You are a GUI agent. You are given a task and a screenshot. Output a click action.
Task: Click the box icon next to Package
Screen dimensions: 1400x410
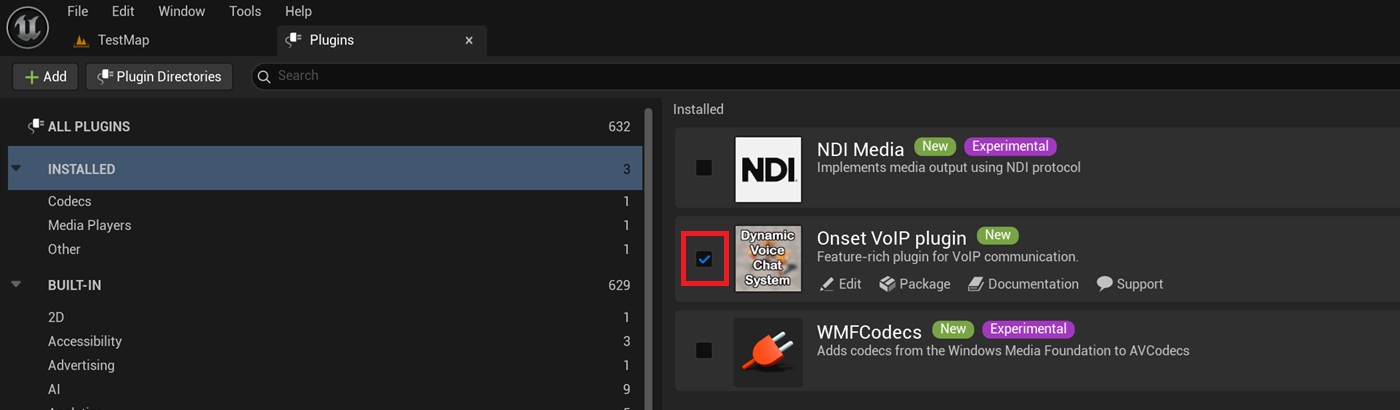click(887, 284)
